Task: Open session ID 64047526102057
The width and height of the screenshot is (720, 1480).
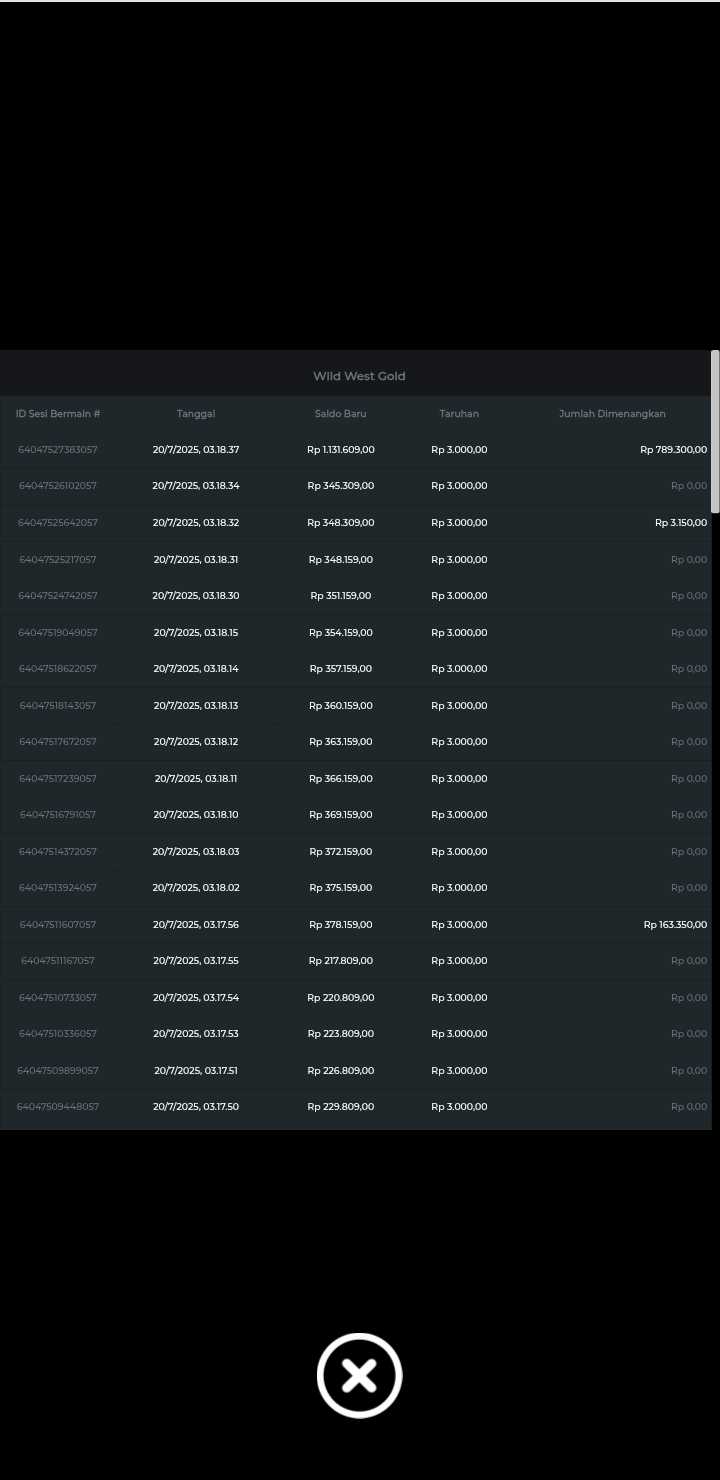Action: pyautogui.click(x=58, y=486)
